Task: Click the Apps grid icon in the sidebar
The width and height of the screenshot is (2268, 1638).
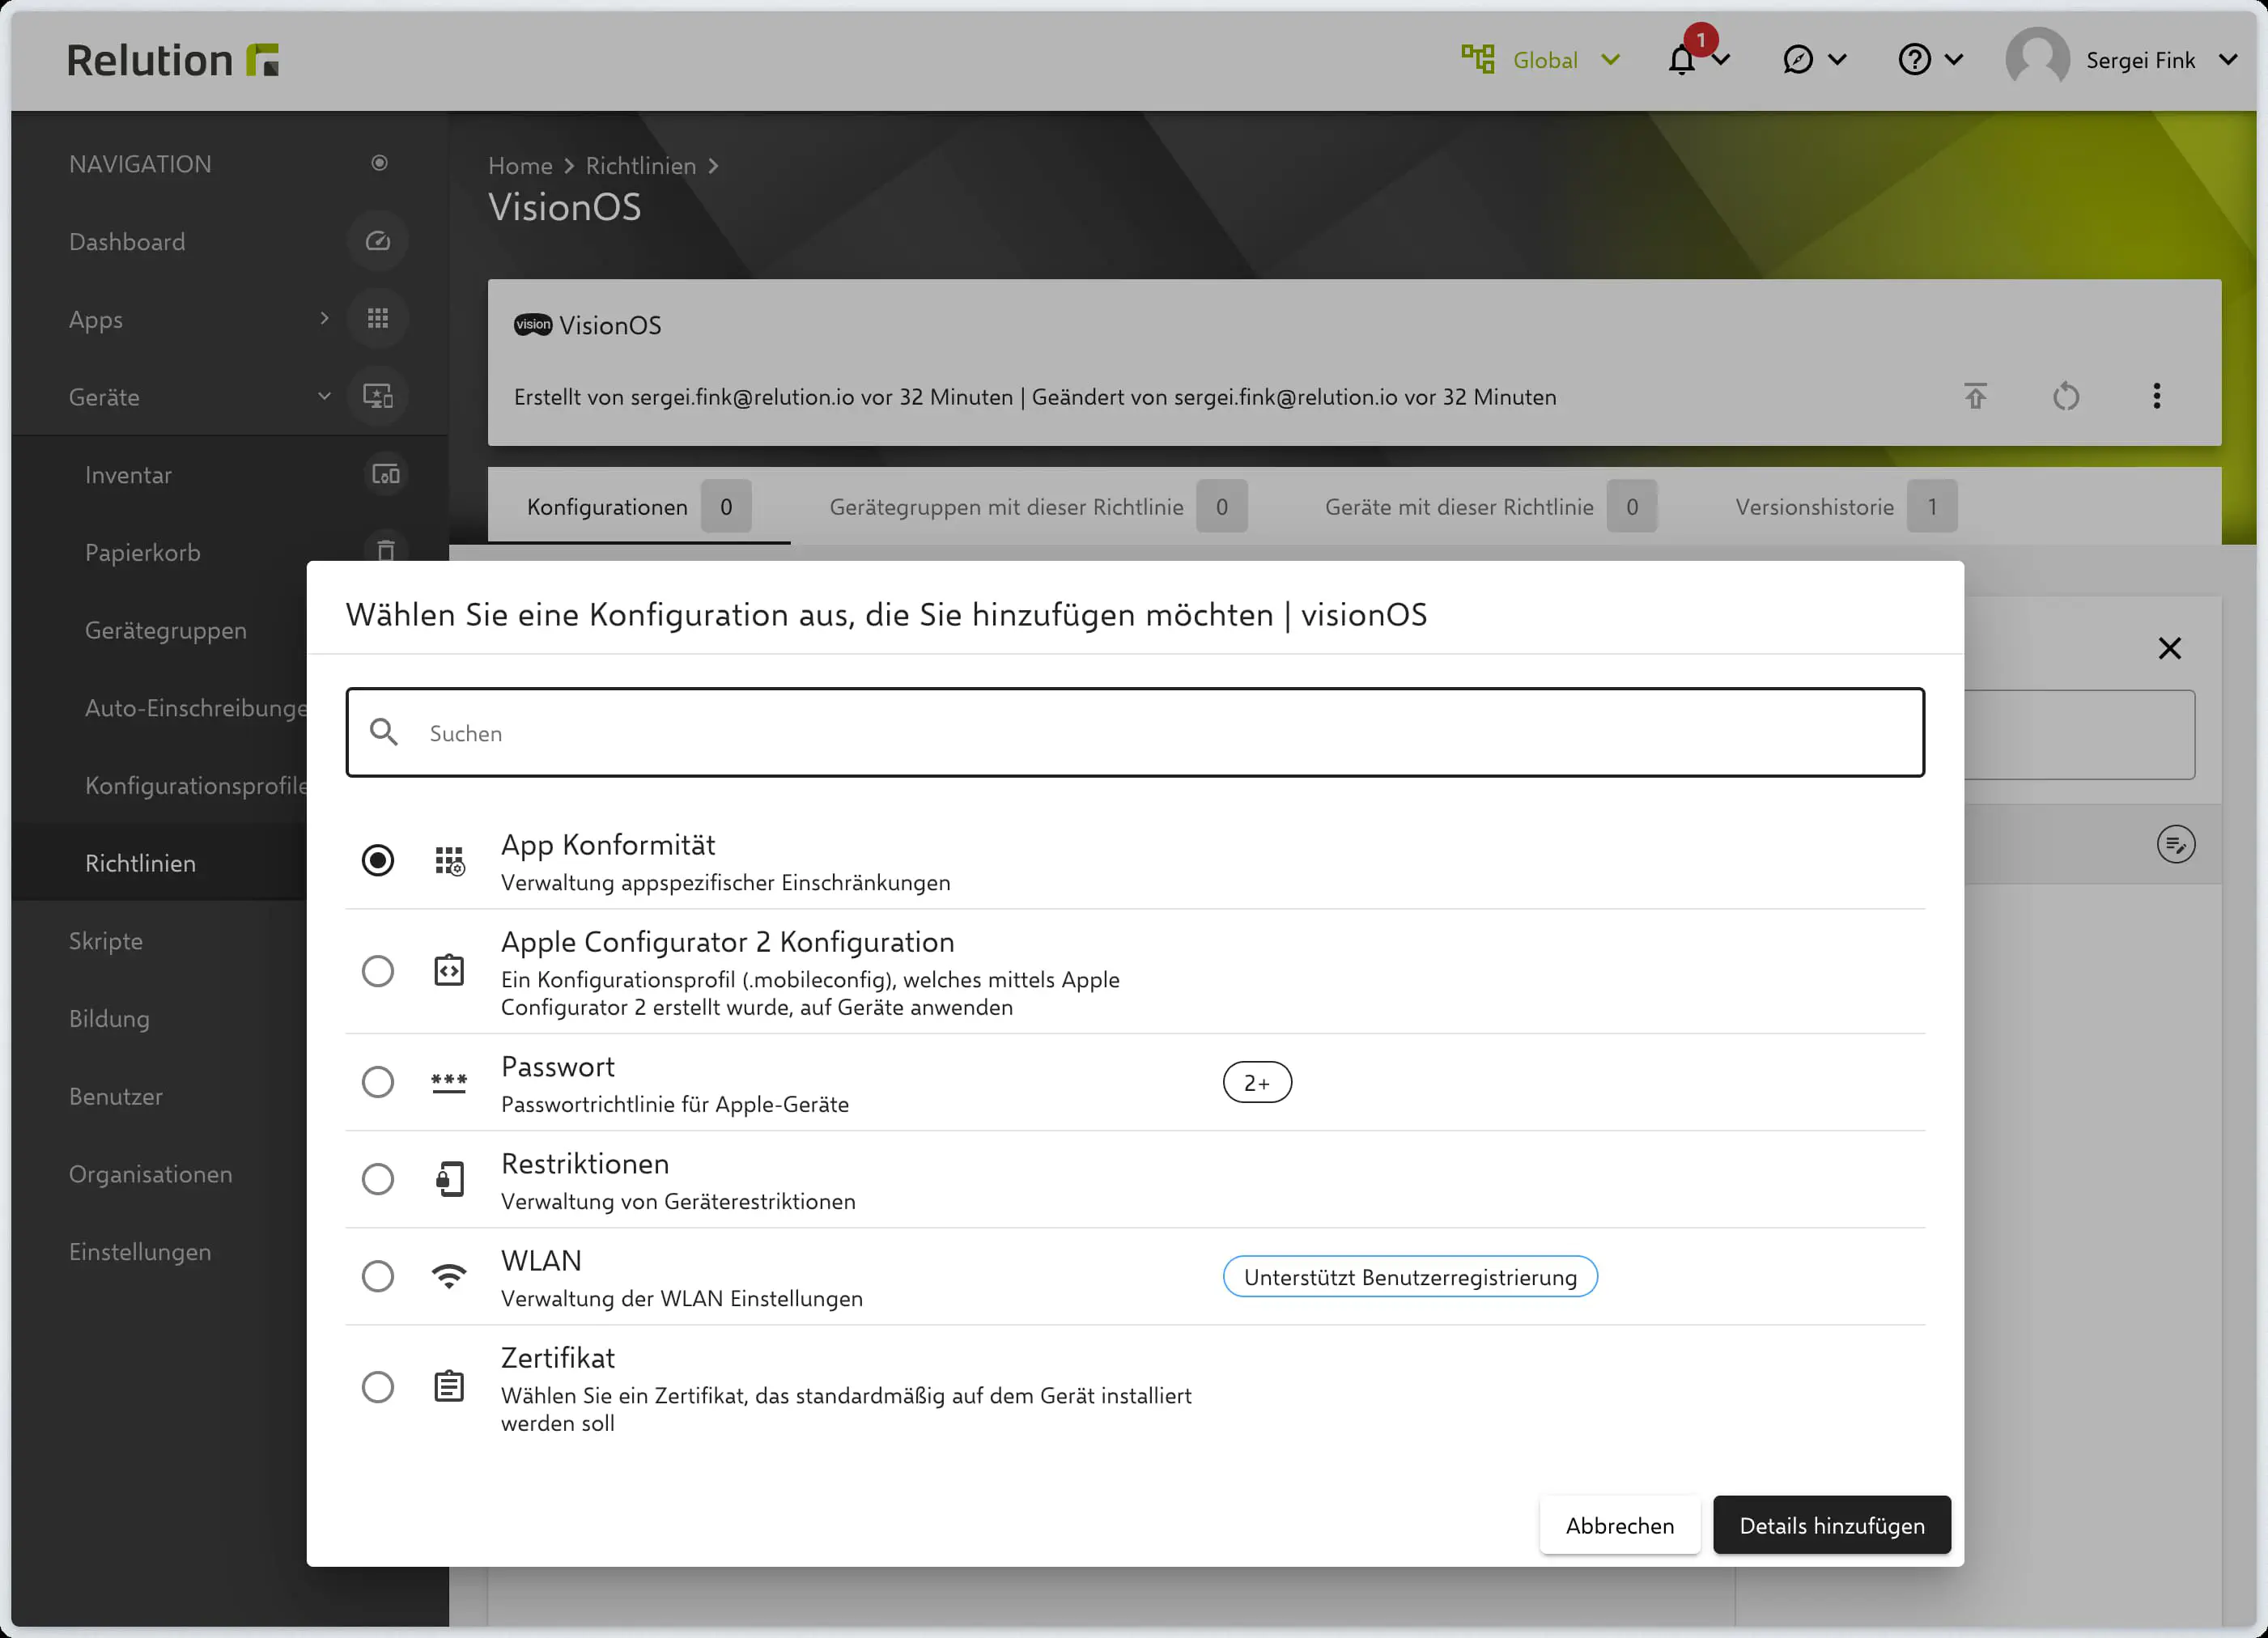Action: click(x=377, y=319)
